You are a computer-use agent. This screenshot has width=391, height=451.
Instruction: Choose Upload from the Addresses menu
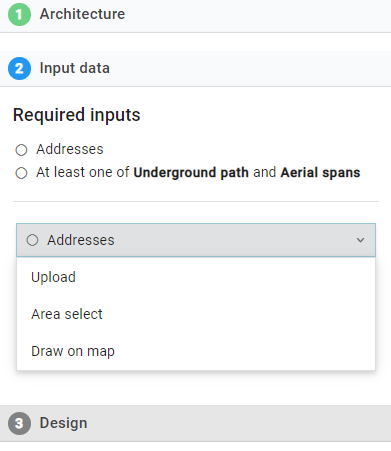196,277
